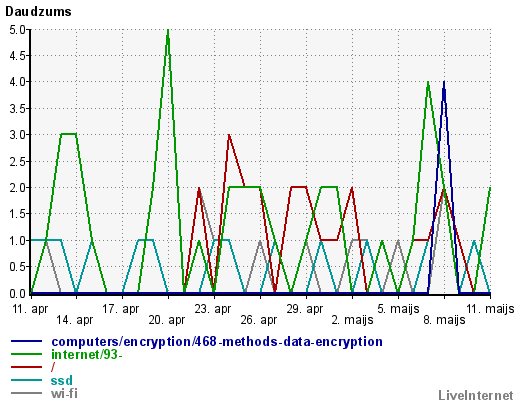Click the '3.0' y-axis value
Screen dimensions: 520x405
pos(17,135)
